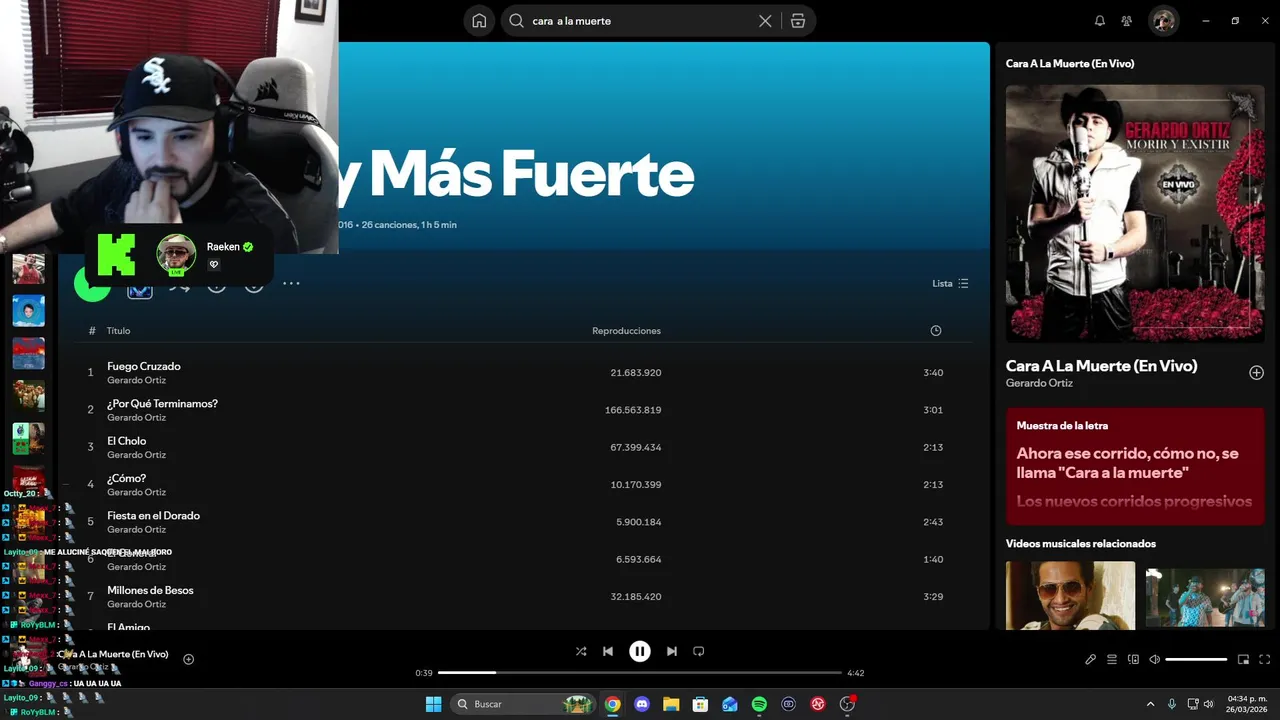Open first related music video thumbnail
This screenshot has height=720, width=1280.
tap(1070, 595)
